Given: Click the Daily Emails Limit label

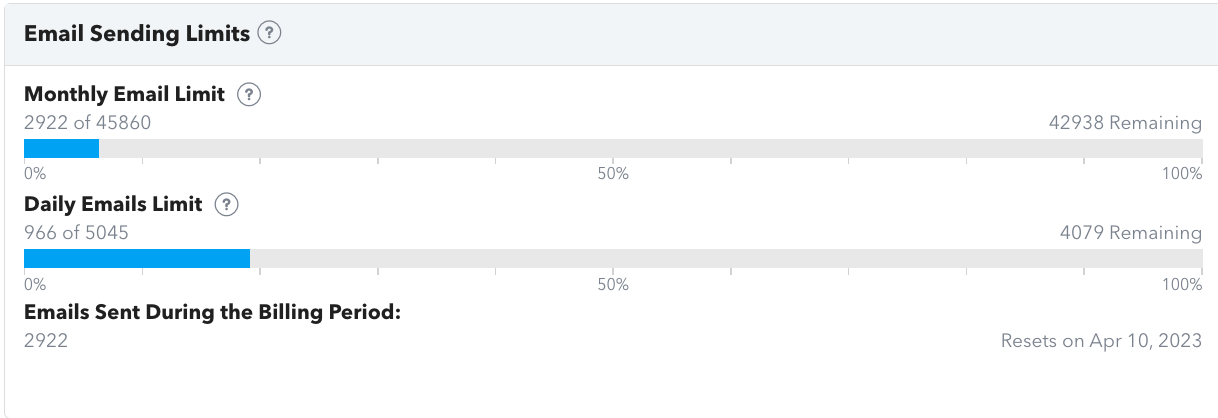Looking at the screenshot, I should point(113,204).
